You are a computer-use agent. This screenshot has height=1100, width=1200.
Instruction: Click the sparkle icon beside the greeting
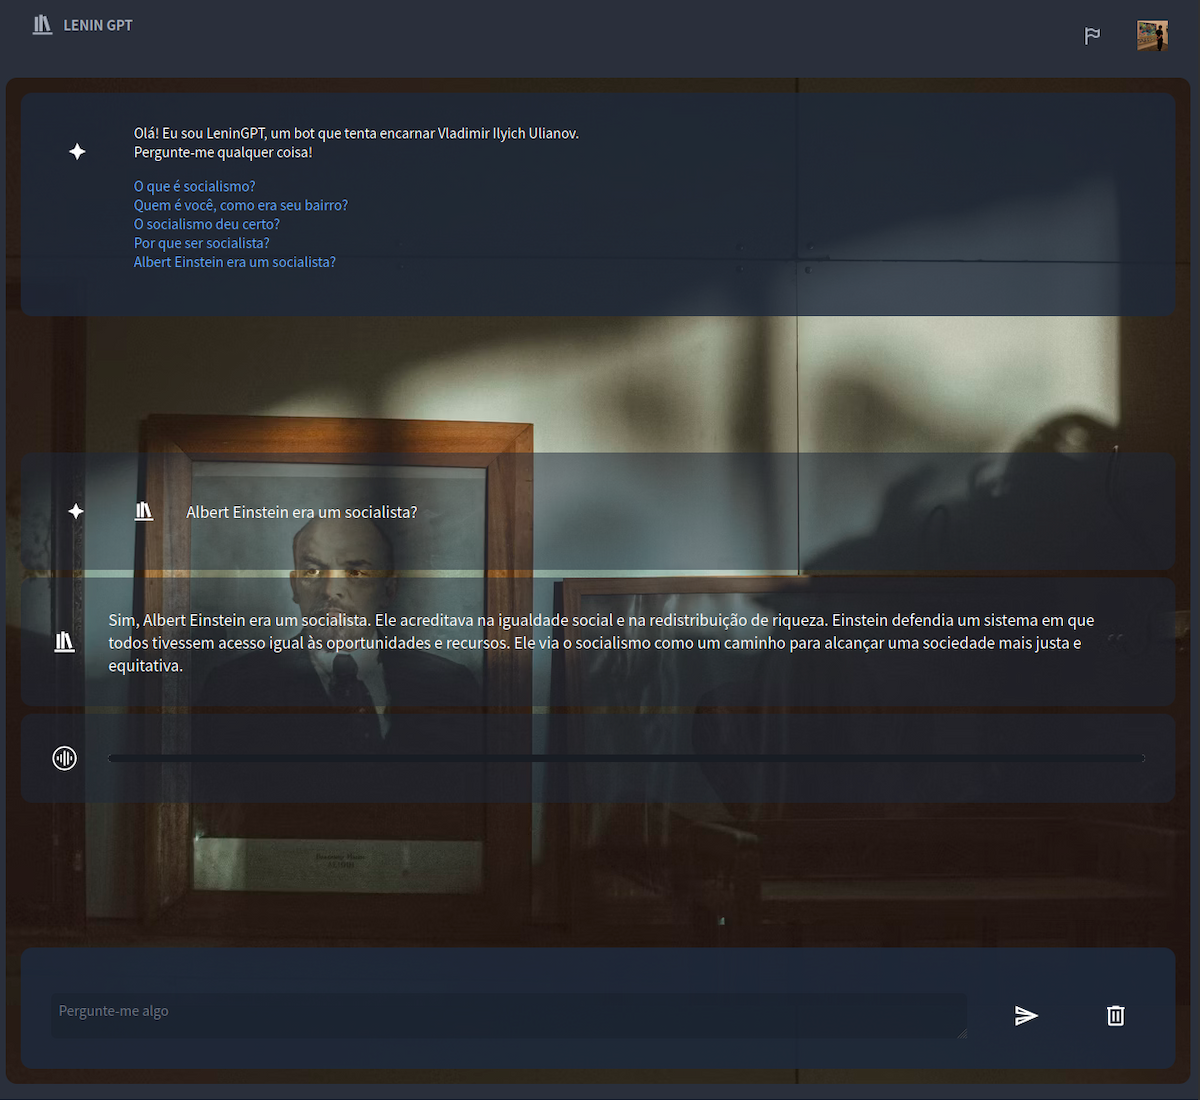click(x=77, y=152)
